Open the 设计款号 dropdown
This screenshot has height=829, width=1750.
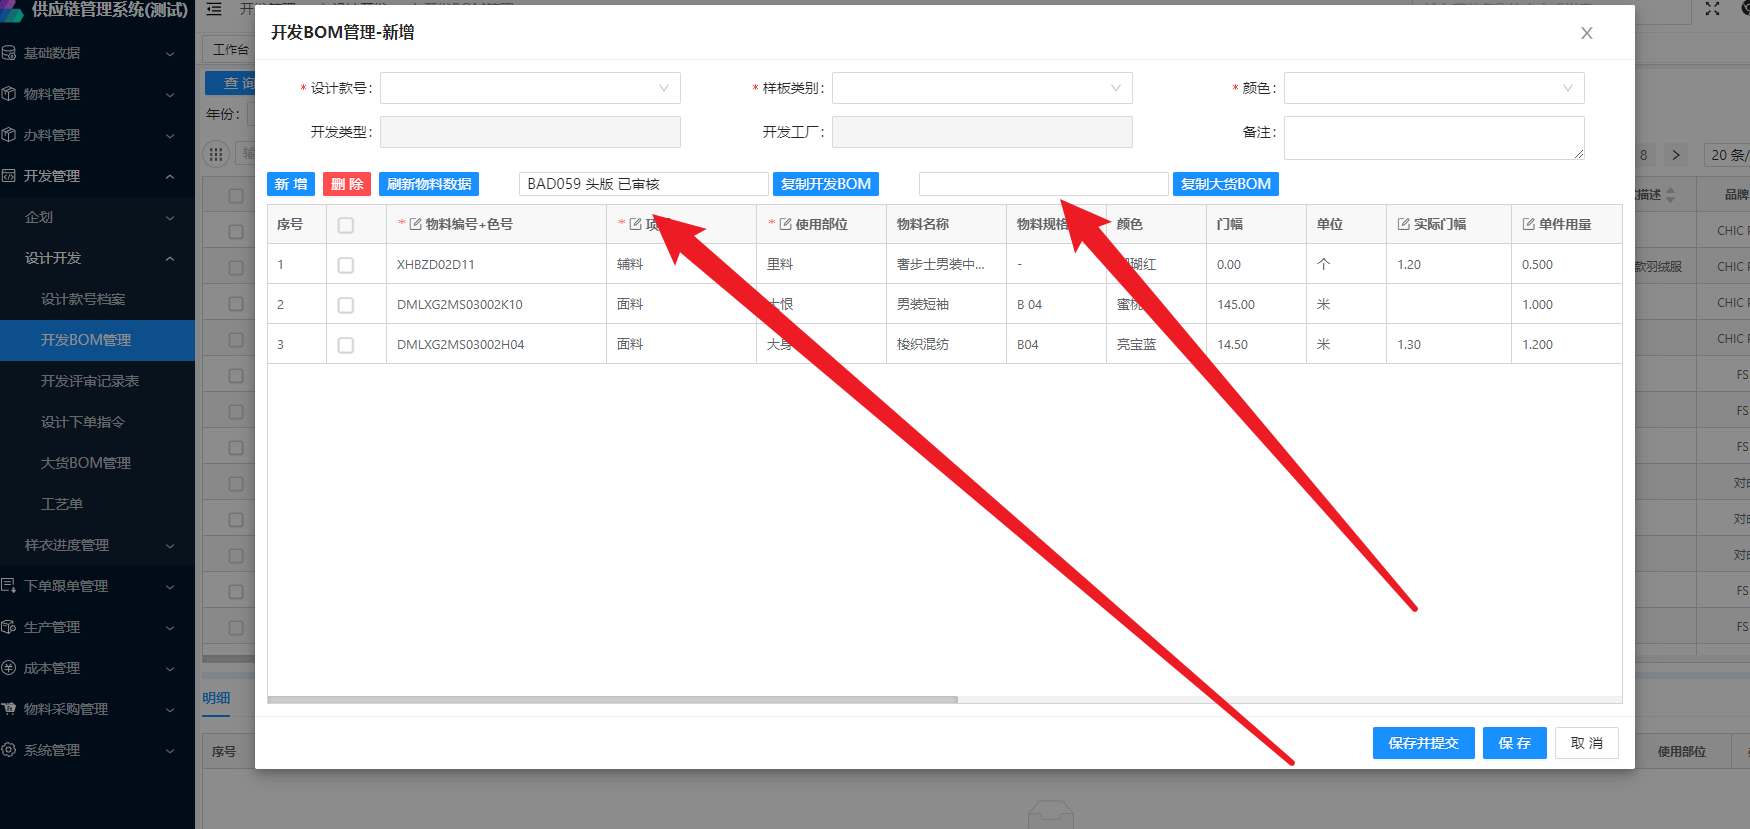click(530, 88)
